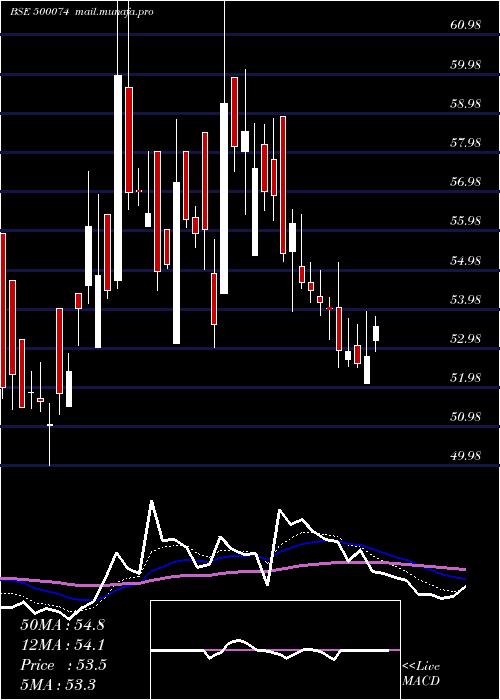Image resolution: width=500 pixels, height=700 pixels.
Task: Click the 52.98 price level label
Action: [466, 338]
